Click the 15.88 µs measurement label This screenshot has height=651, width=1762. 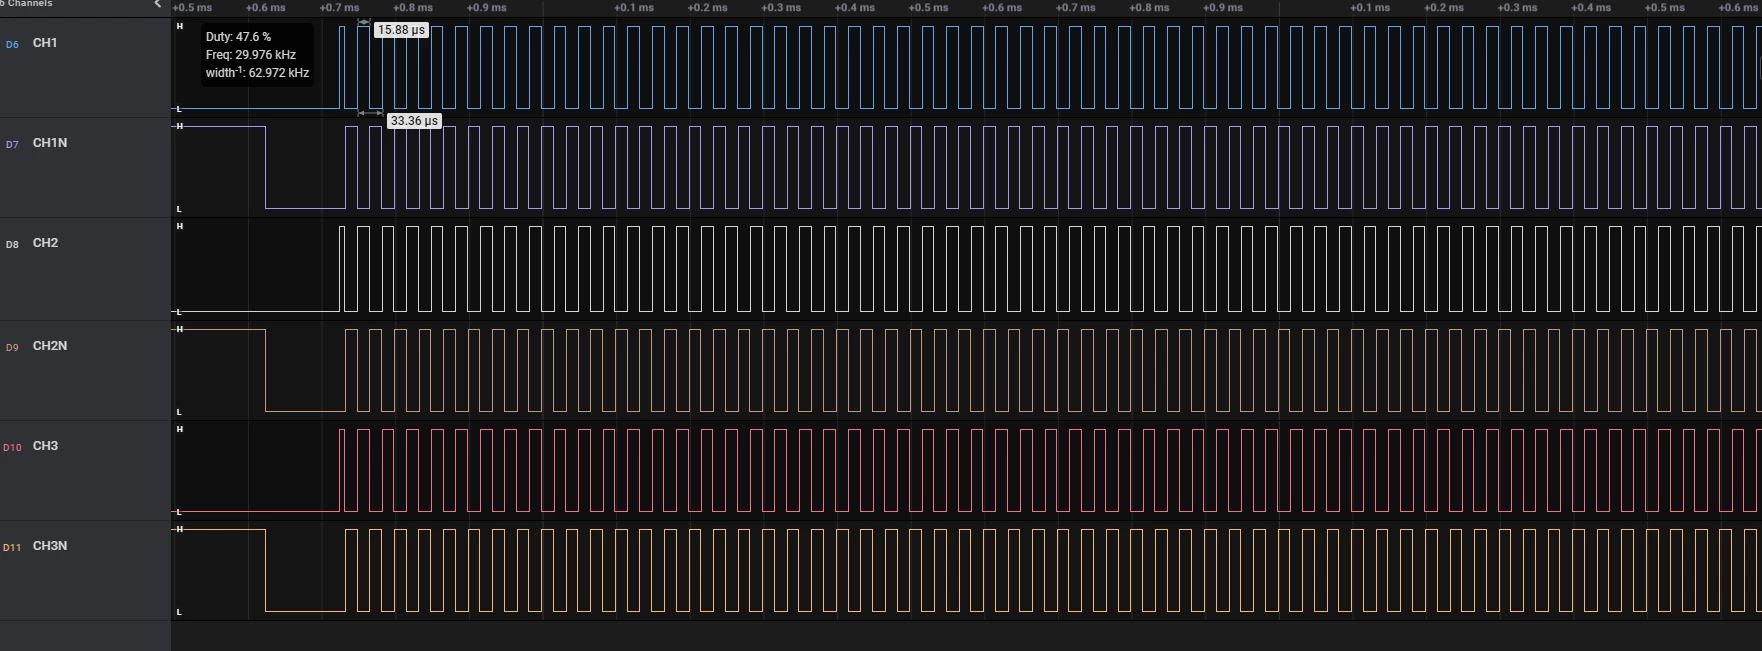point(401,30)
